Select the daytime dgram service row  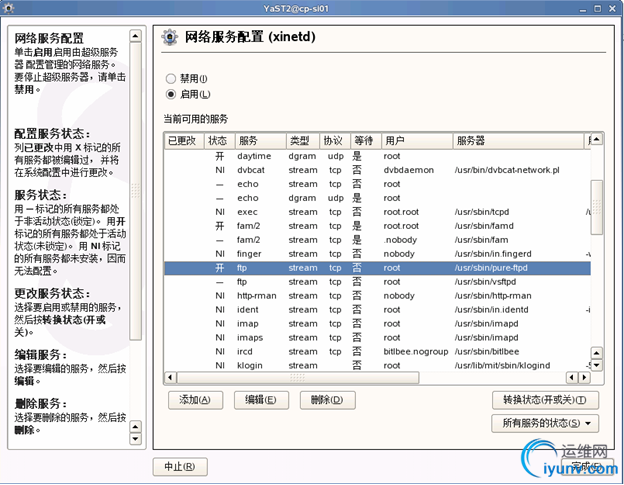pos(377,156)
